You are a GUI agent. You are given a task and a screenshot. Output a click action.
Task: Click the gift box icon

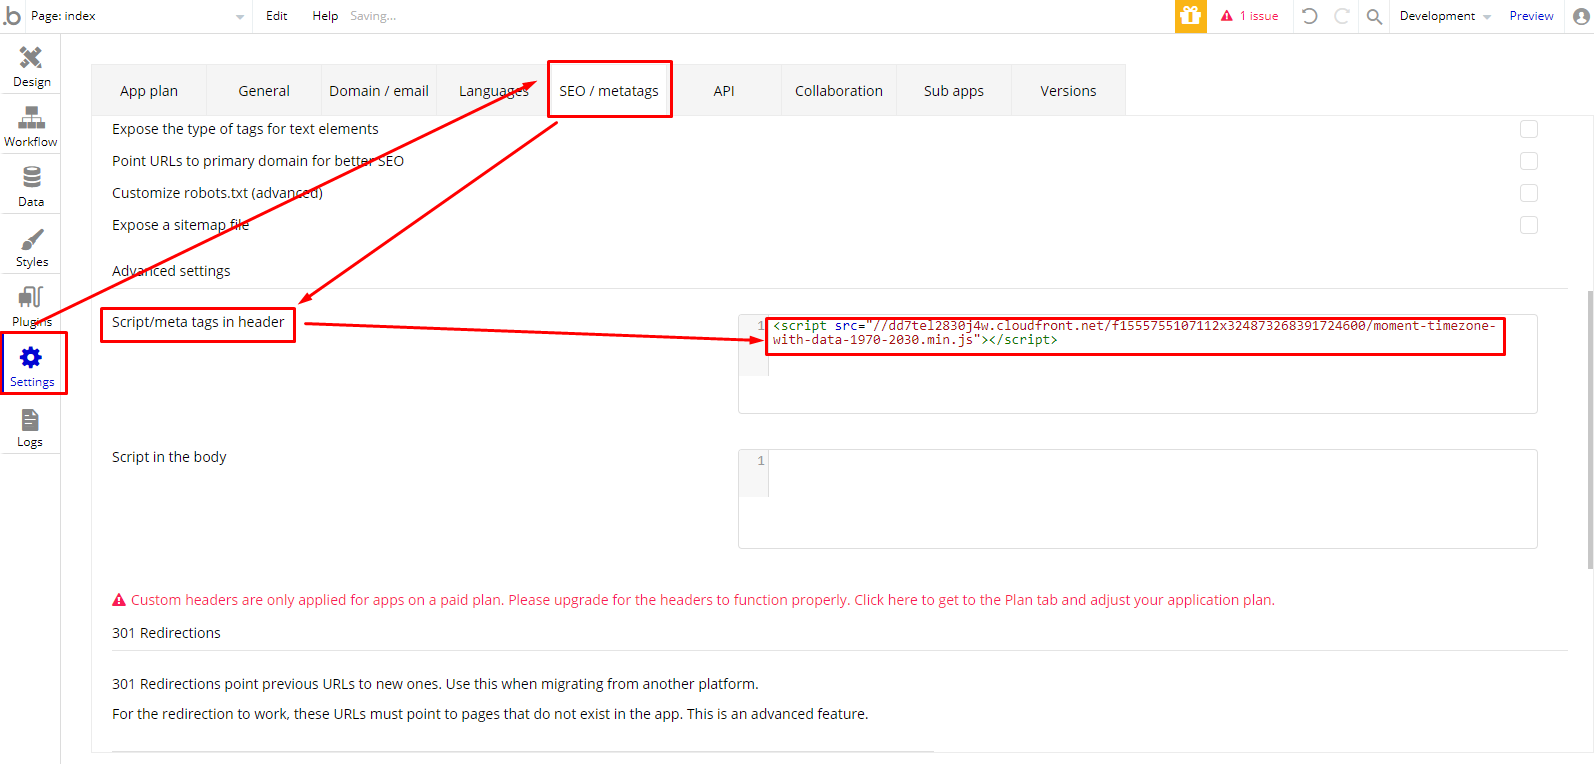coord(1190,16)
